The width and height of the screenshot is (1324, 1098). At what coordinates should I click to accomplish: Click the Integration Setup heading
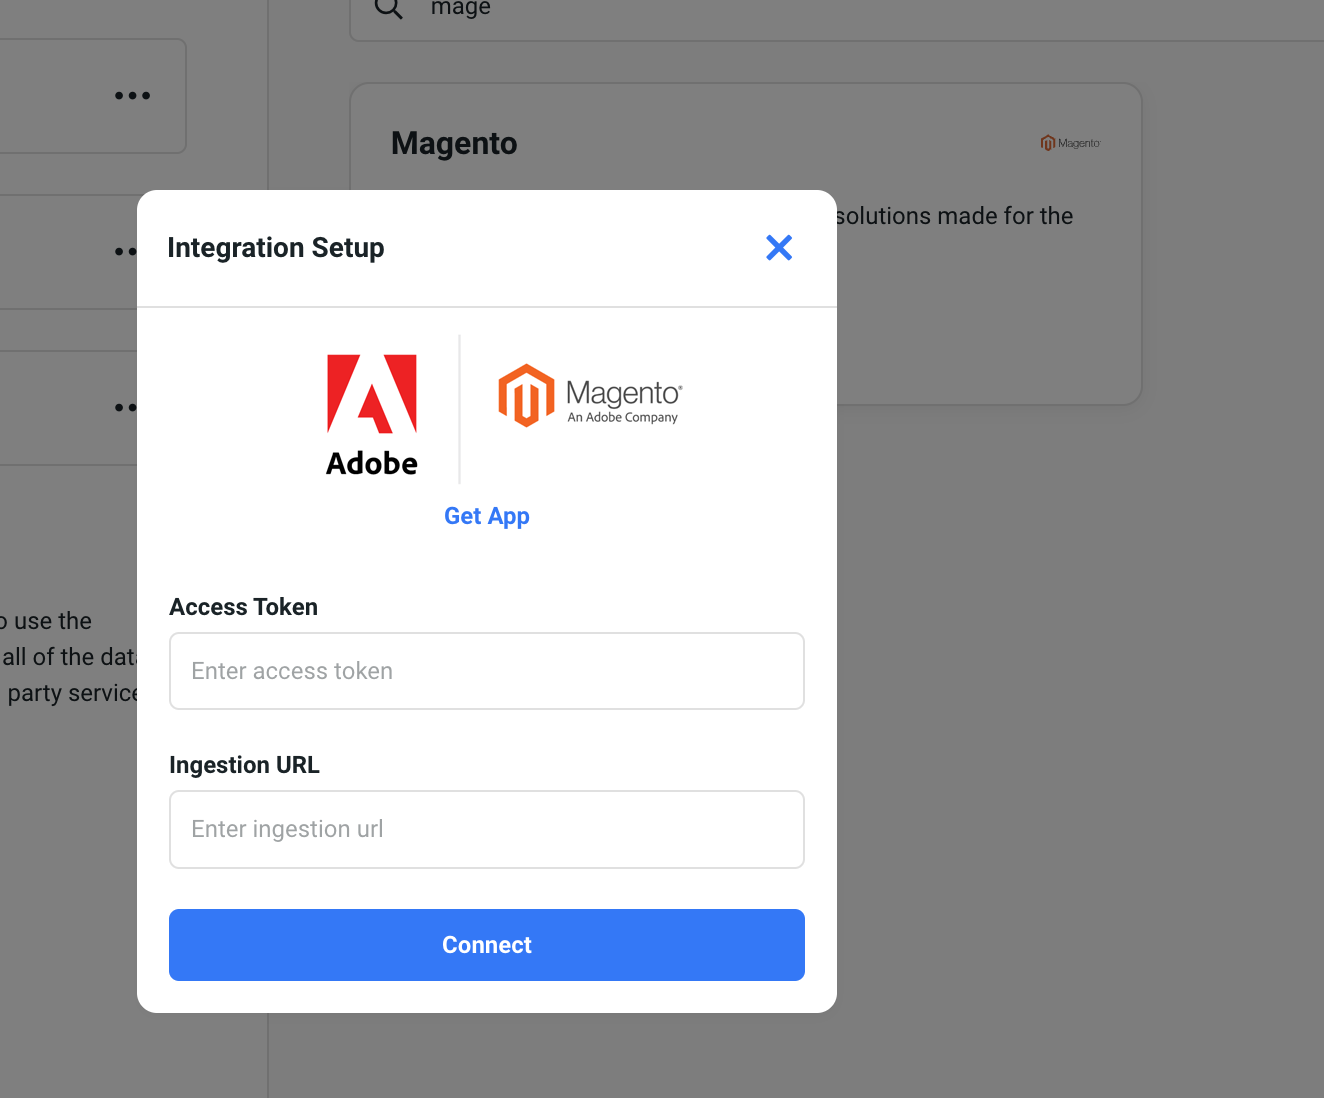click(x=276, y=248)
